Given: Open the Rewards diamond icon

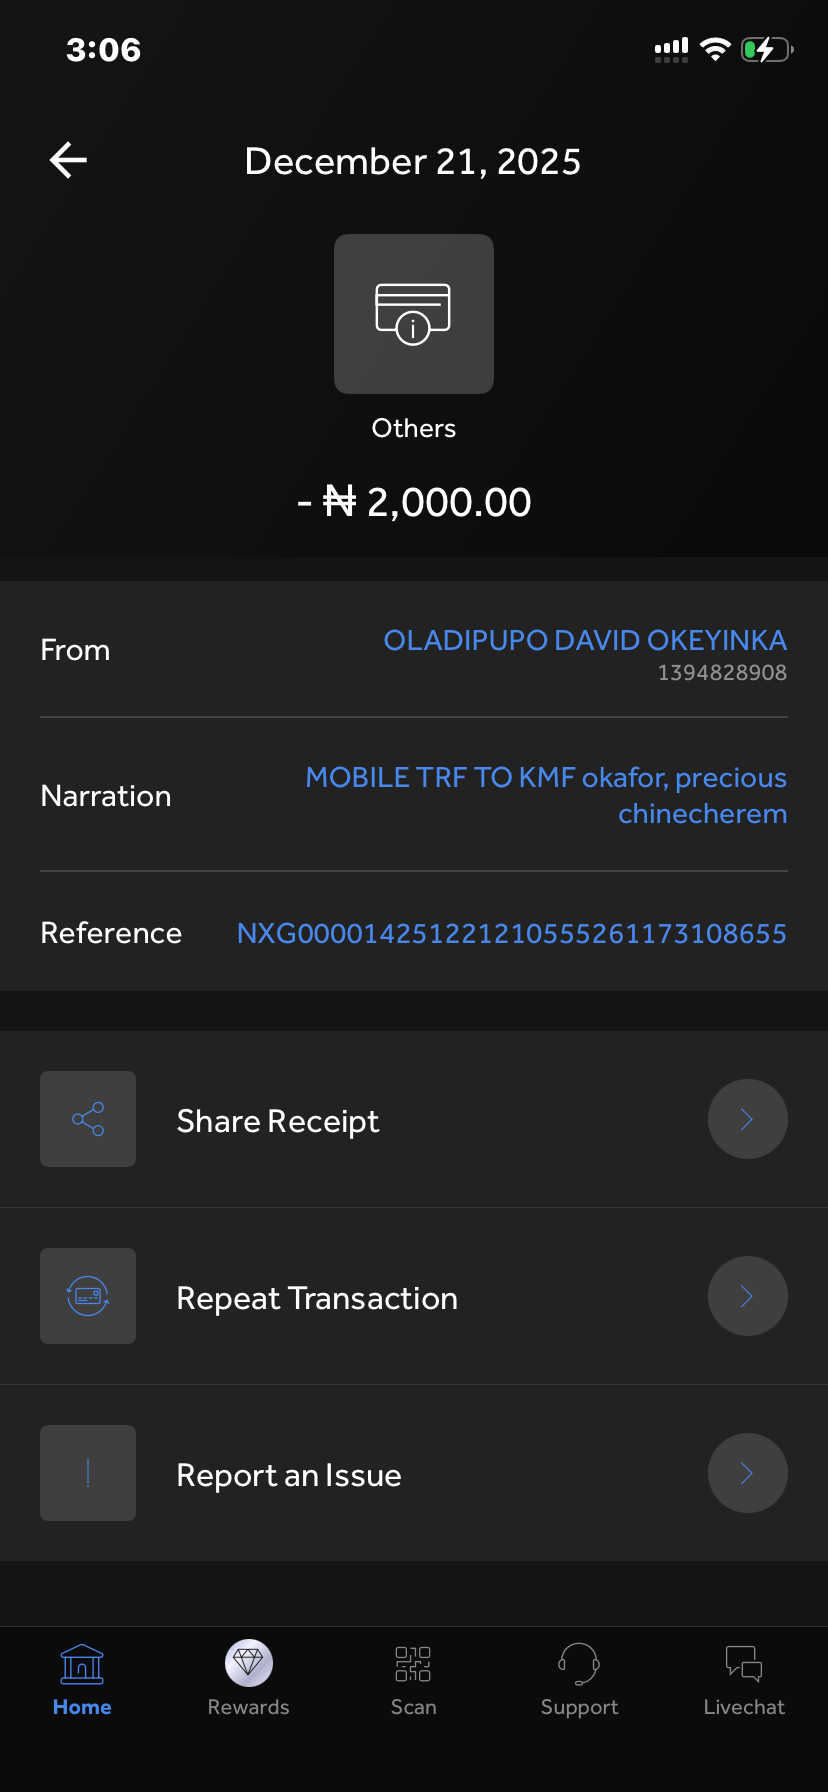Looking at the screenshot, I should click(248, 1663).
